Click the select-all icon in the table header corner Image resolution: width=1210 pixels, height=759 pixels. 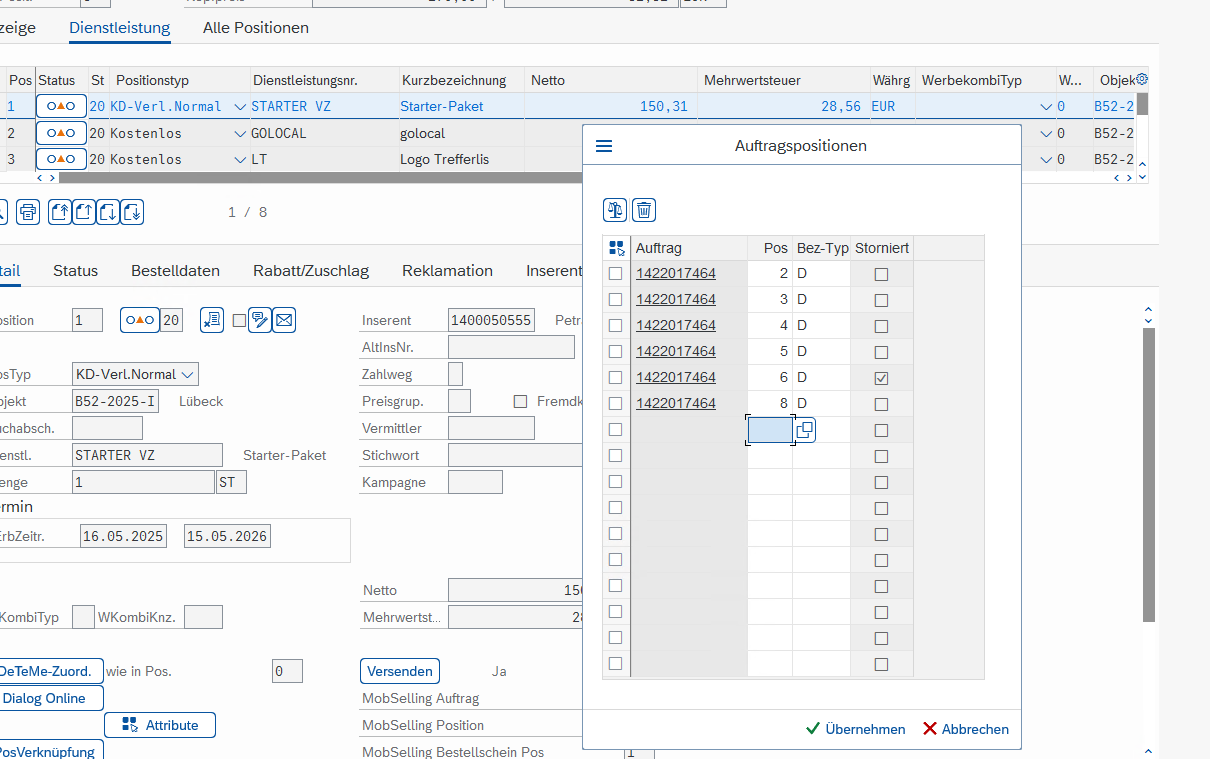tap(616, 248)
